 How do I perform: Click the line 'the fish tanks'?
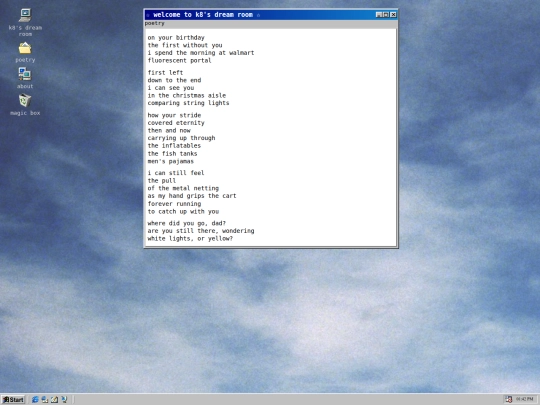173,154
